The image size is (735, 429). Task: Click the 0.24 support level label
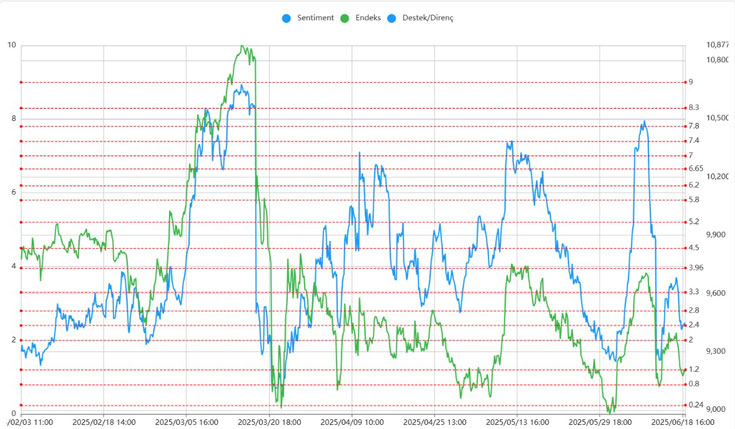pyautogui.click(x=695, y=405)
